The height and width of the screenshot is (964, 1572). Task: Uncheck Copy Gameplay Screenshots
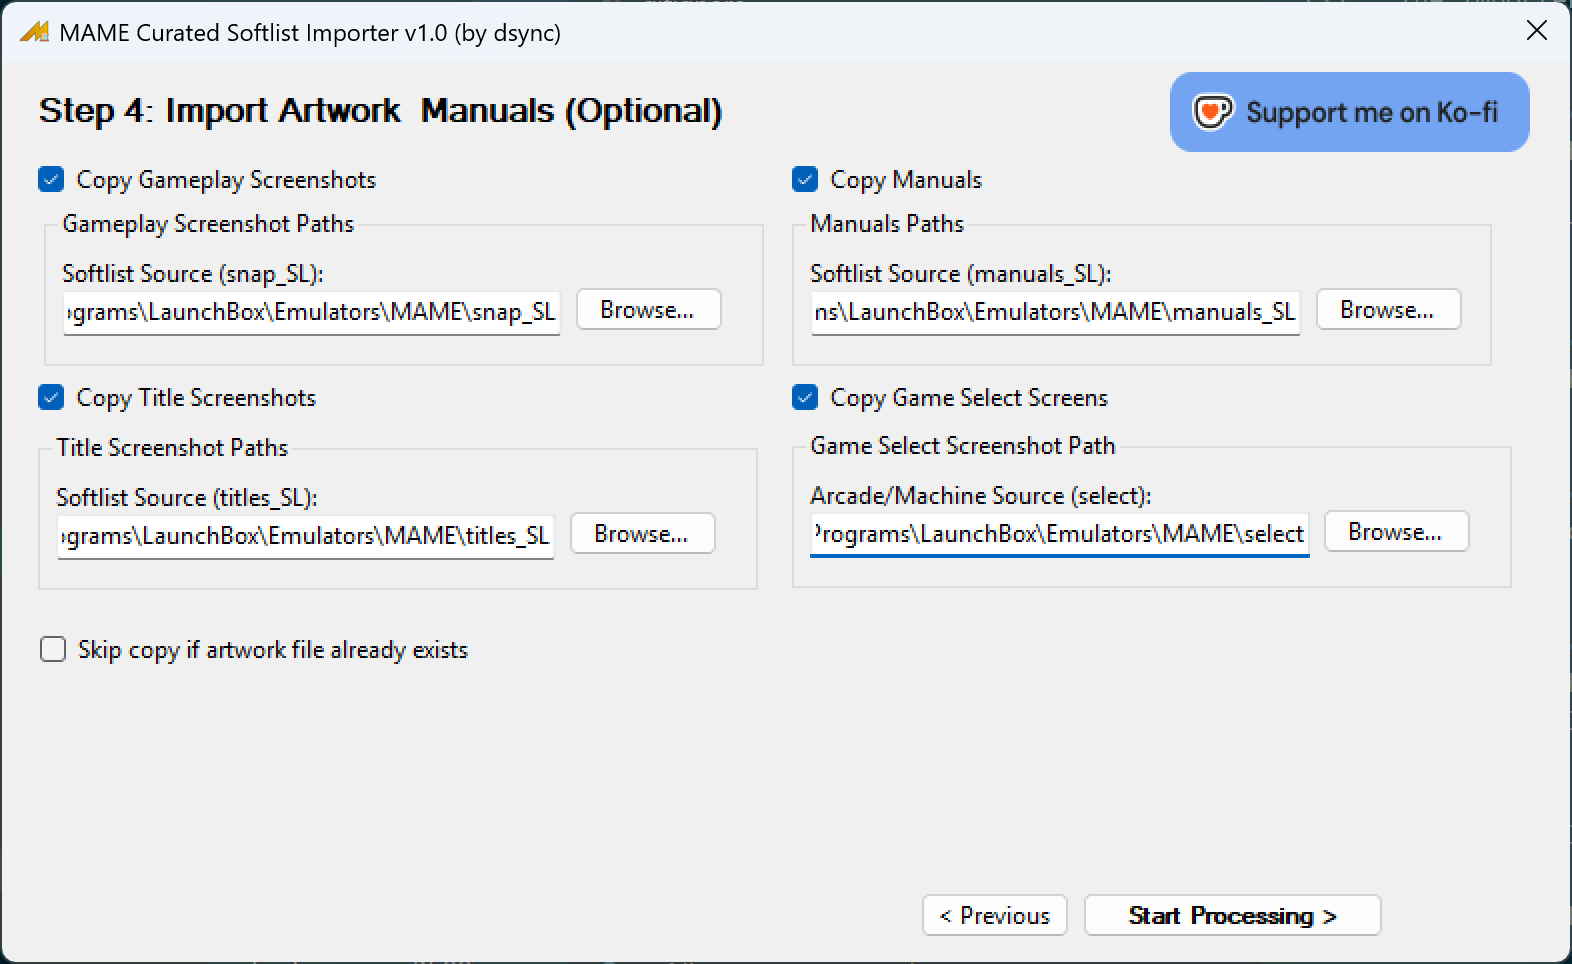[x=51, y=180]
